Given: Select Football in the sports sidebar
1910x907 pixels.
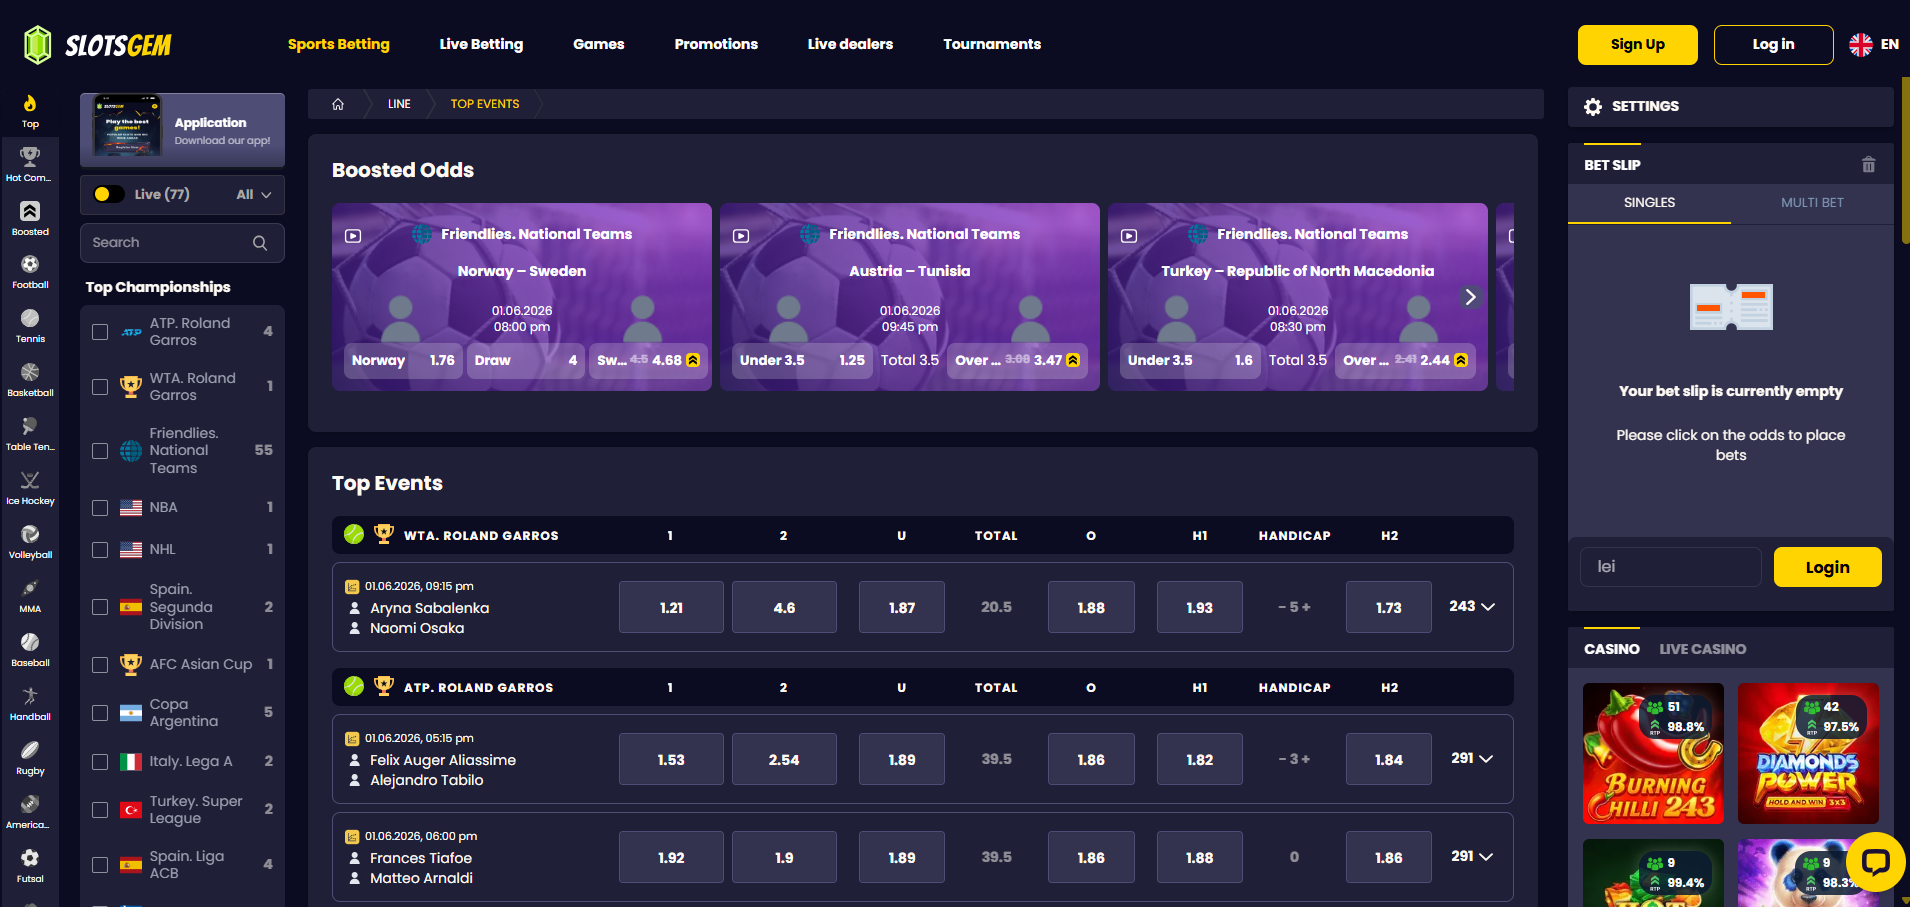Looking at the screenshot, I should pyautogui.click(x=30, y=272).
